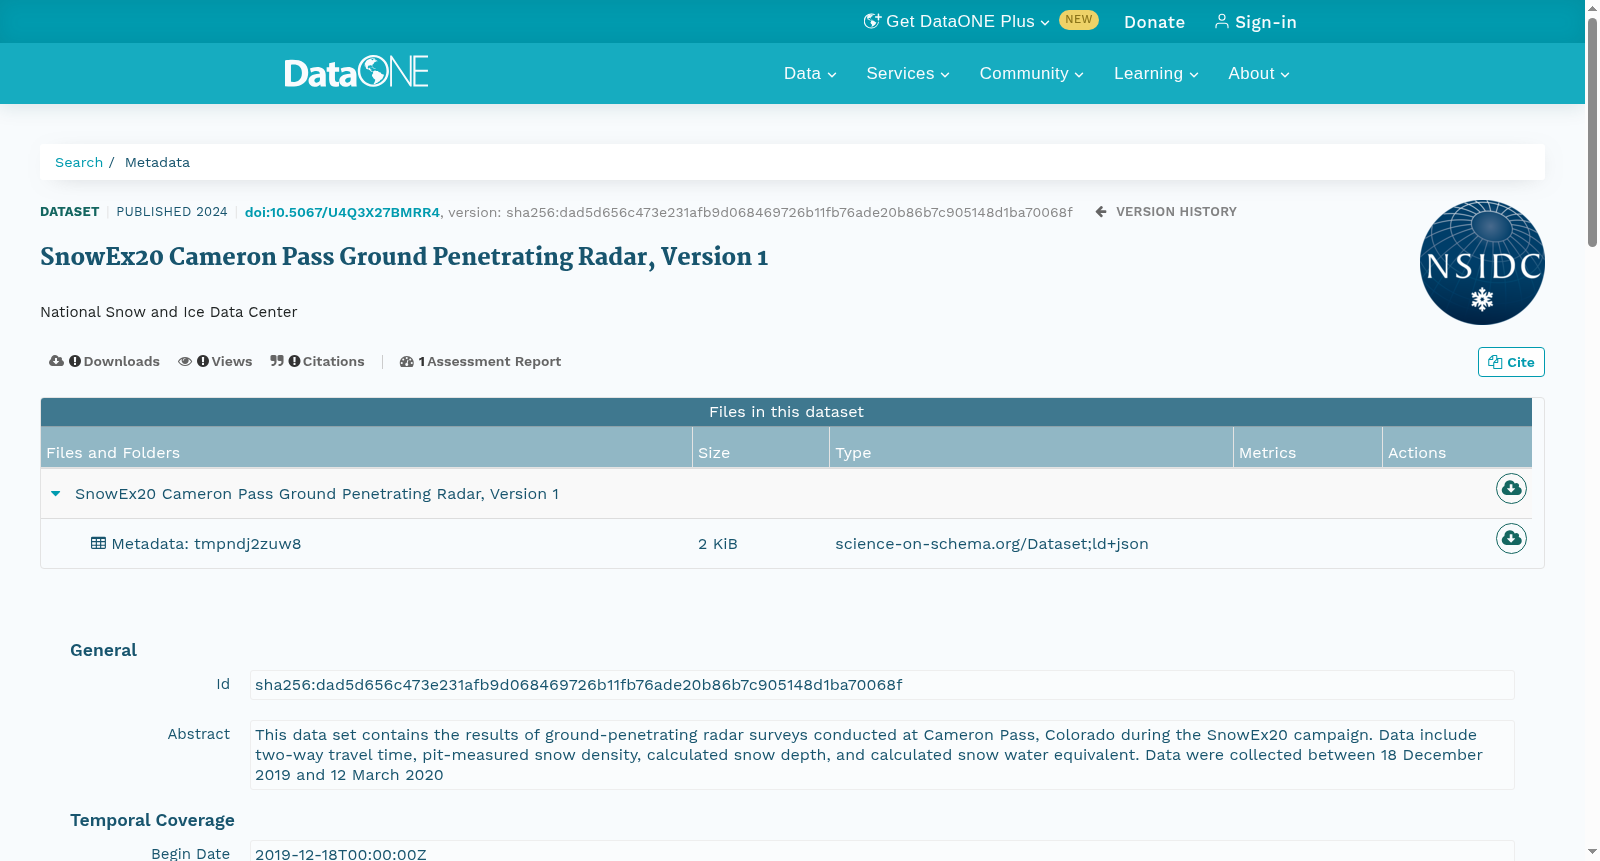Collapse the SnowEx20 dataset folder row
This screenshot has height=861, width=1600.
point(56,494)
